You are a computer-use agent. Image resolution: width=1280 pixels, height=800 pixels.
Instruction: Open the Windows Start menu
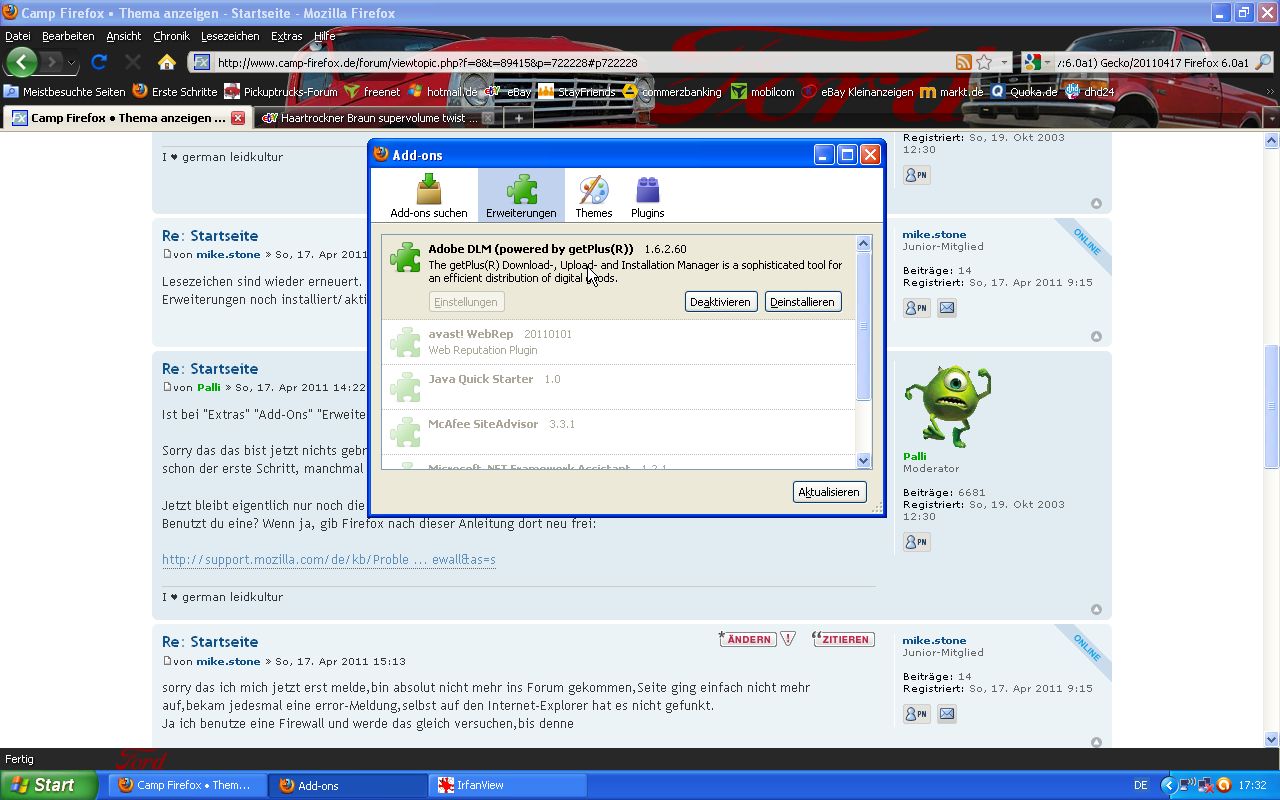pyautogui.click(x=49, y=785)
